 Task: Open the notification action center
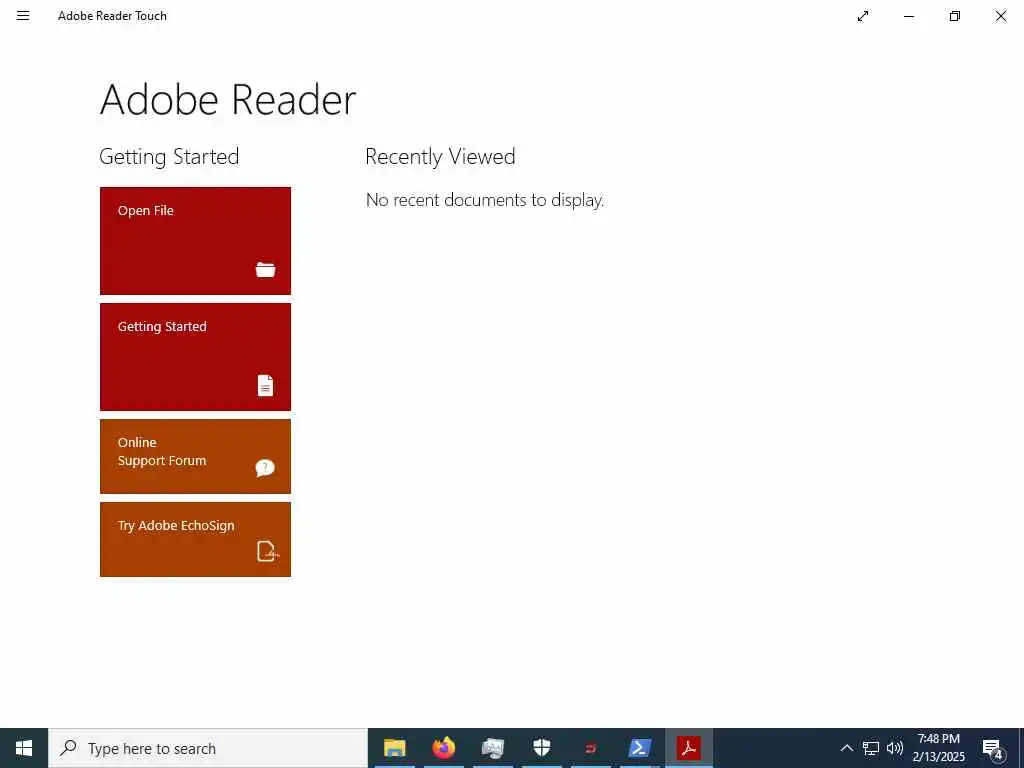pos(993,748)
